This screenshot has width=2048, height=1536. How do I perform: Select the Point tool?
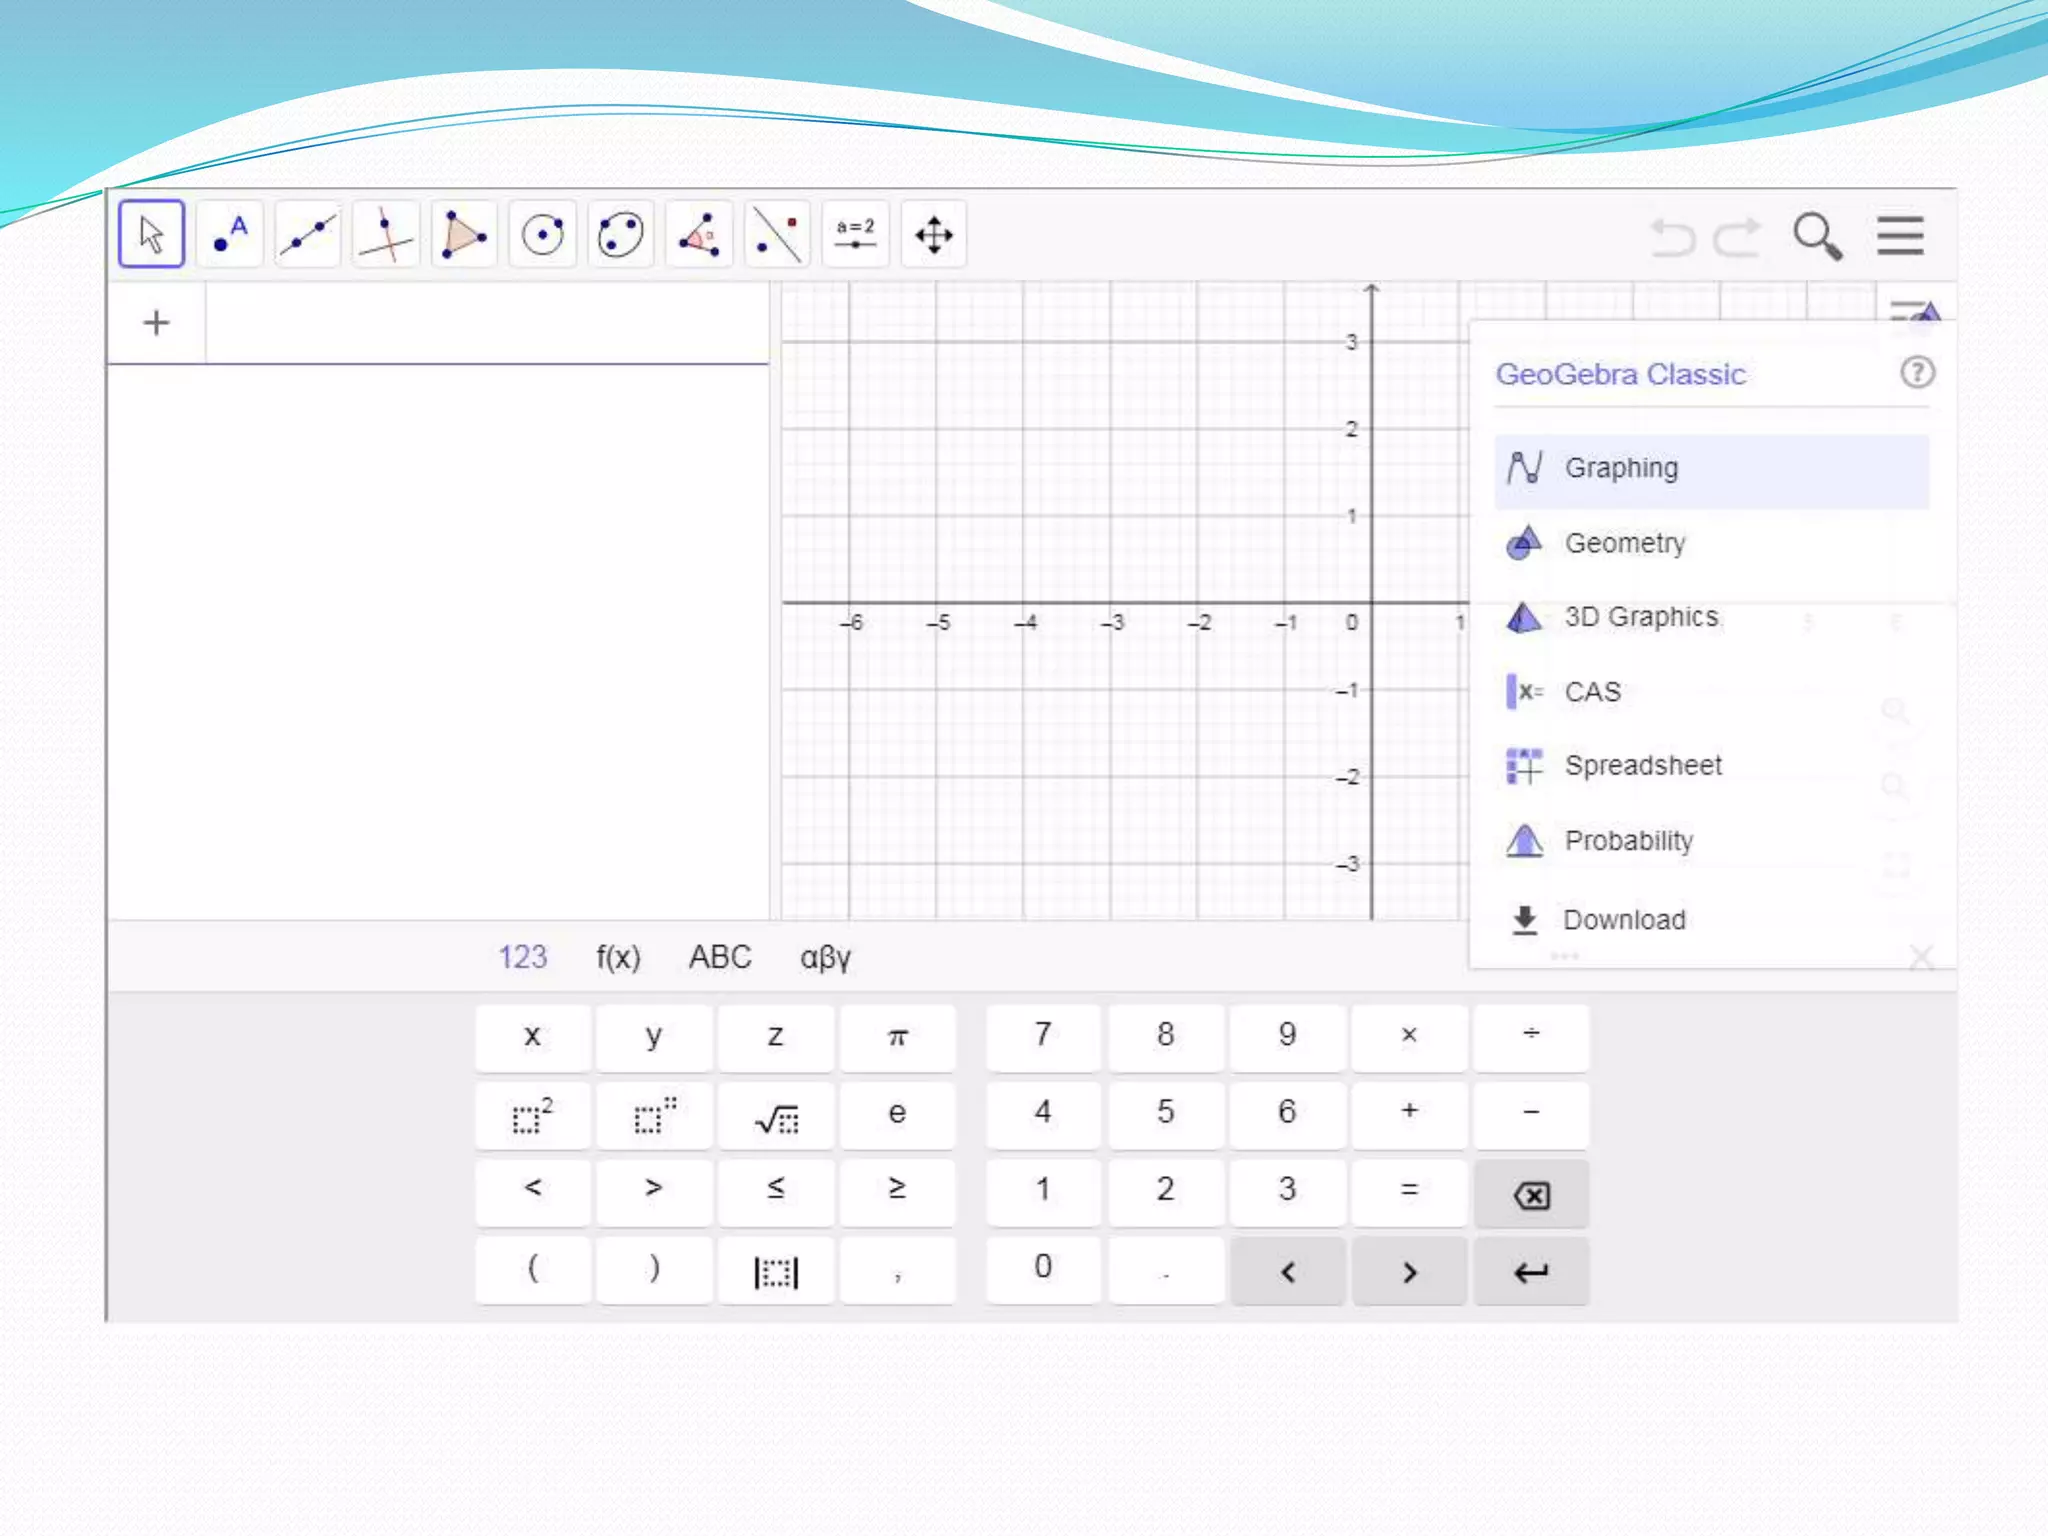(x=230, y=235)
